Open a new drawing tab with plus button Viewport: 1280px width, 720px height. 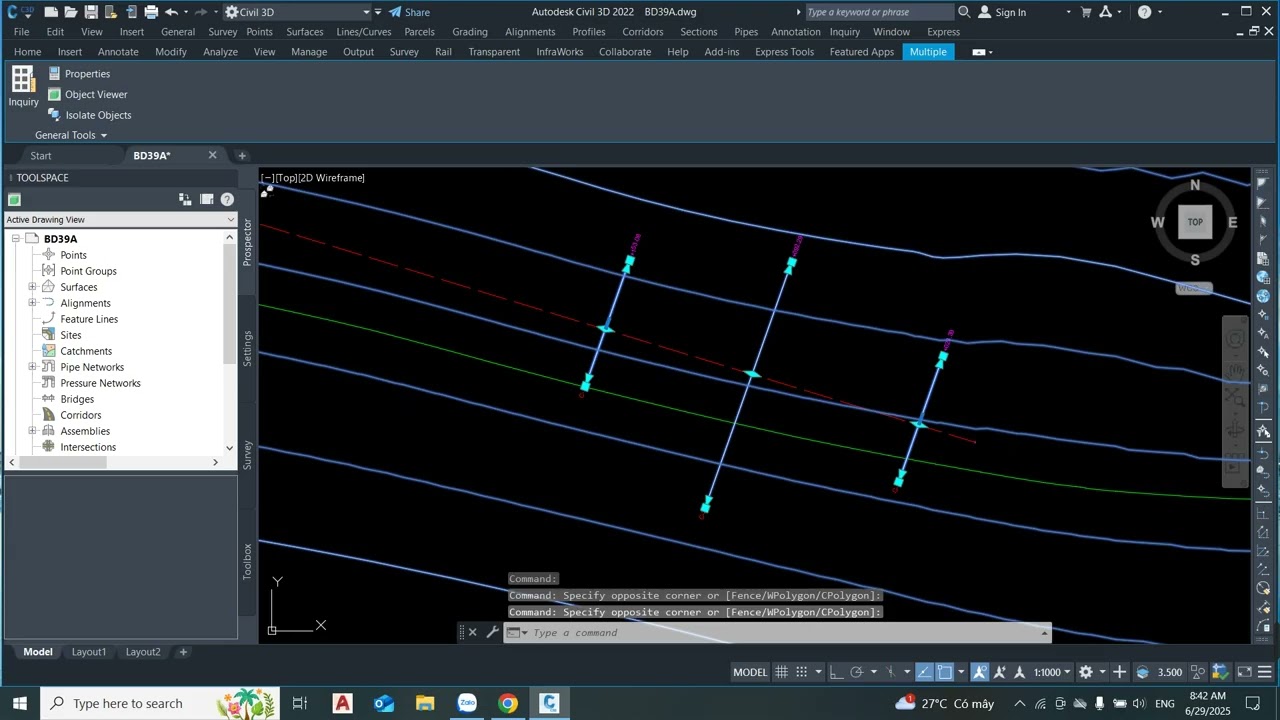pyautogui.click(x=242, y=155)
